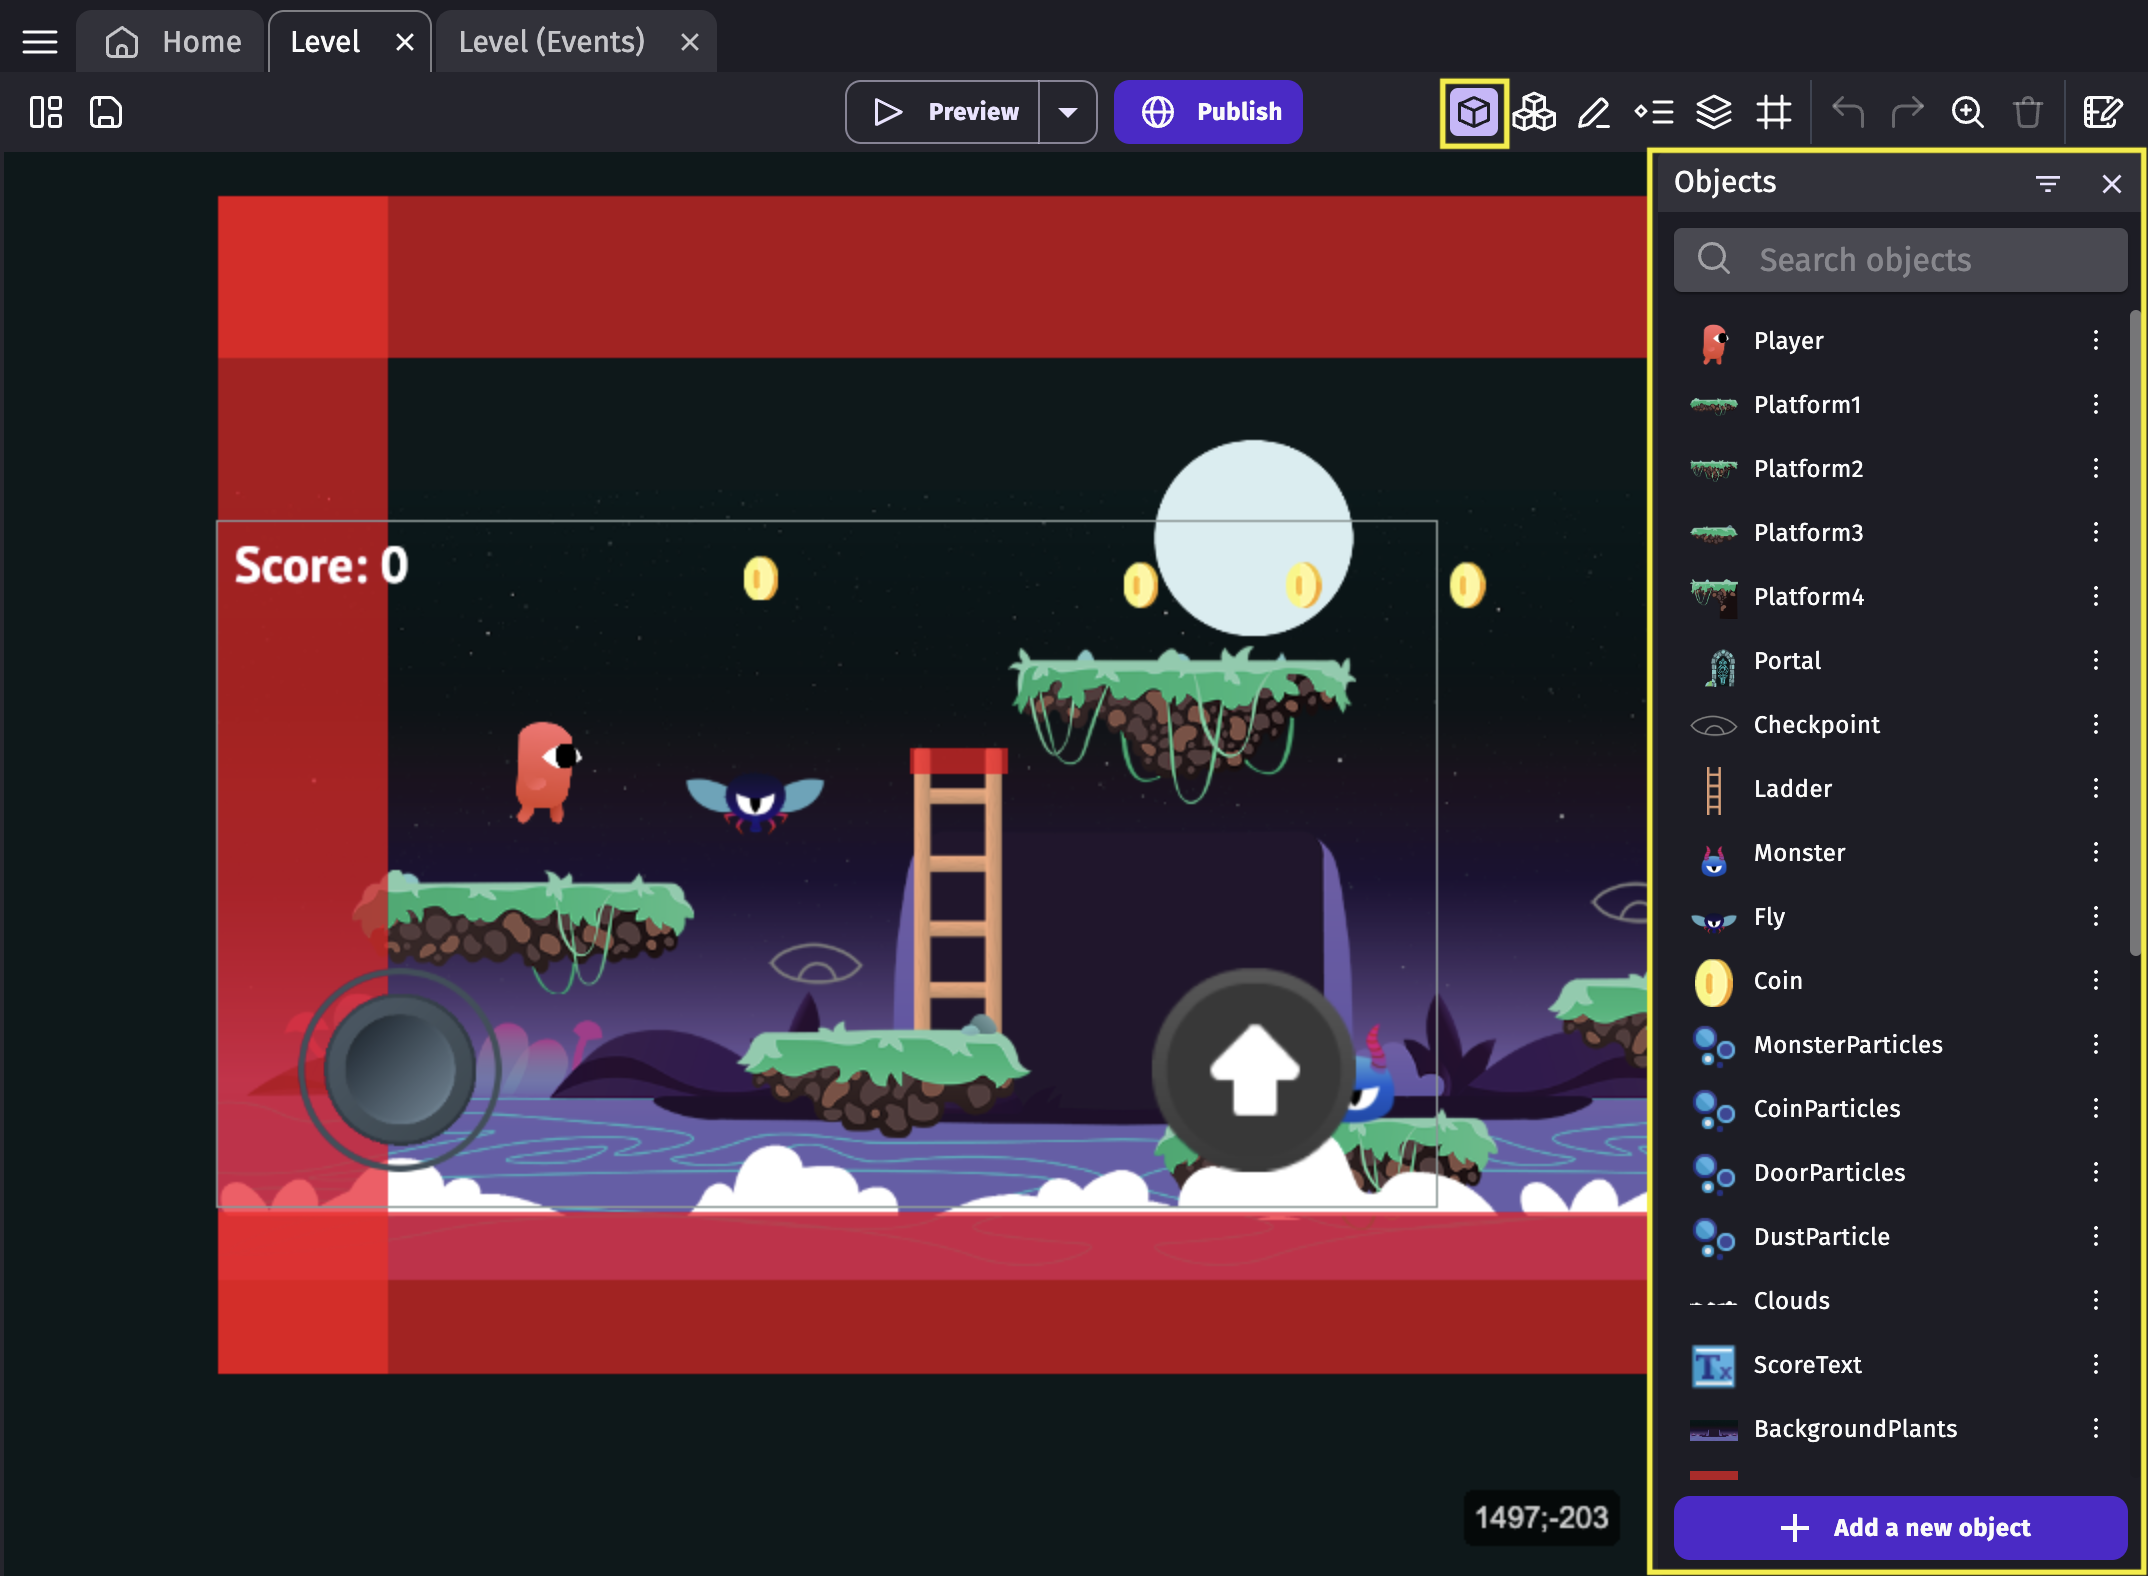The height and width of the screenshot is (1576, 2148).
Task: Open the instances list icon
Action: 1653,112
